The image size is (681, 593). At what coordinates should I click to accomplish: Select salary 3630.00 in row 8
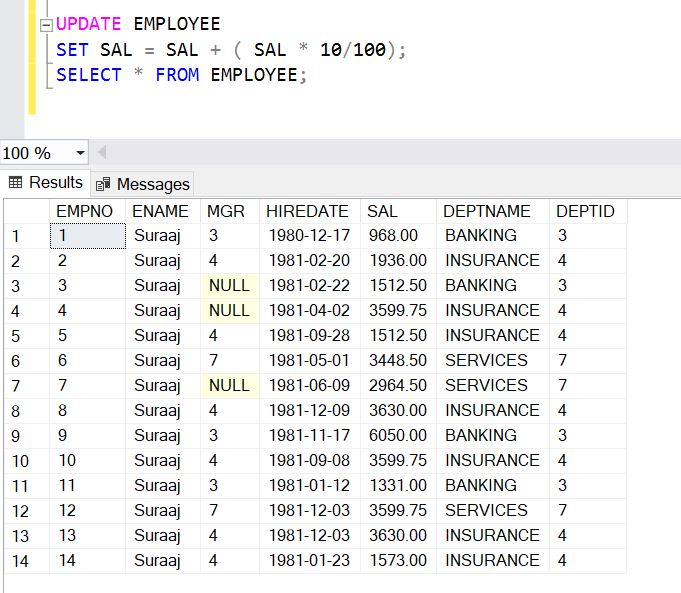pyautogui.click(x=398, y=411)
